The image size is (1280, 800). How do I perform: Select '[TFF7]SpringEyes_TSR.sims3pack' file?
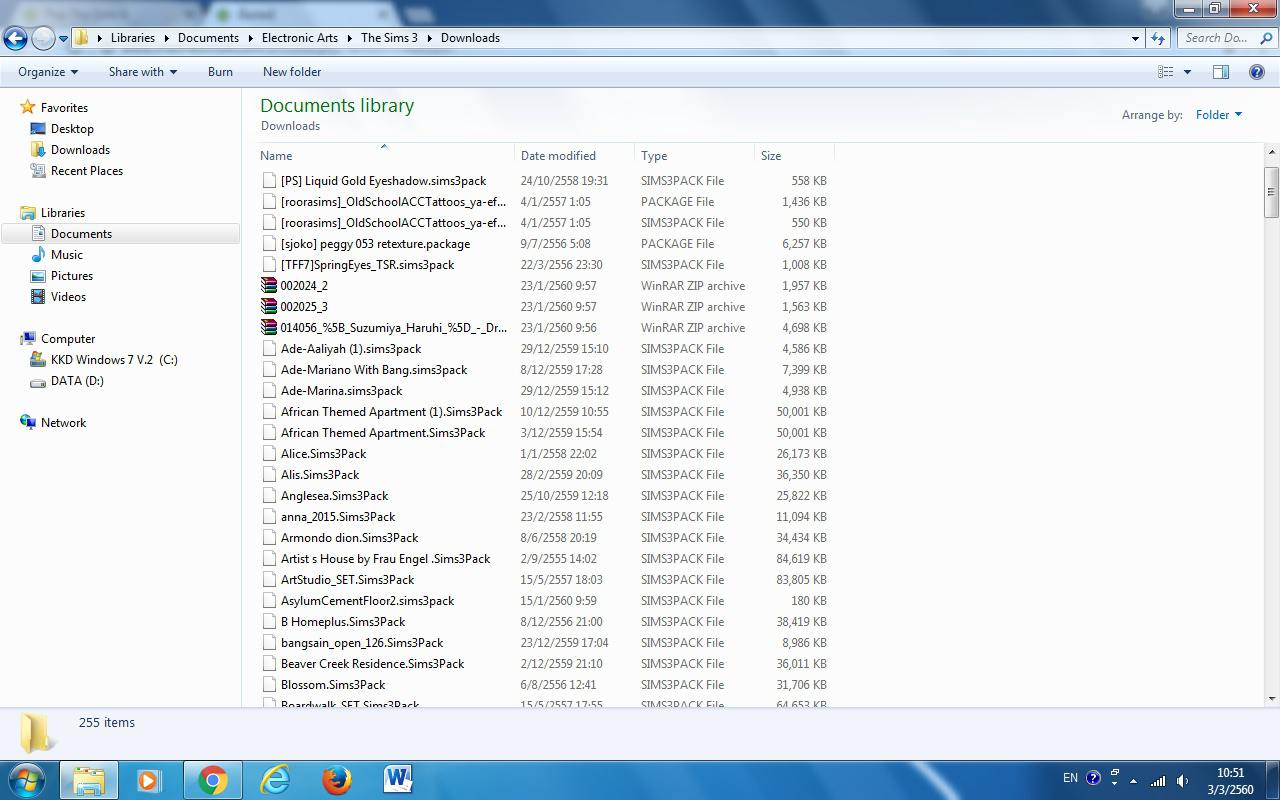click(x=367, y=265)
